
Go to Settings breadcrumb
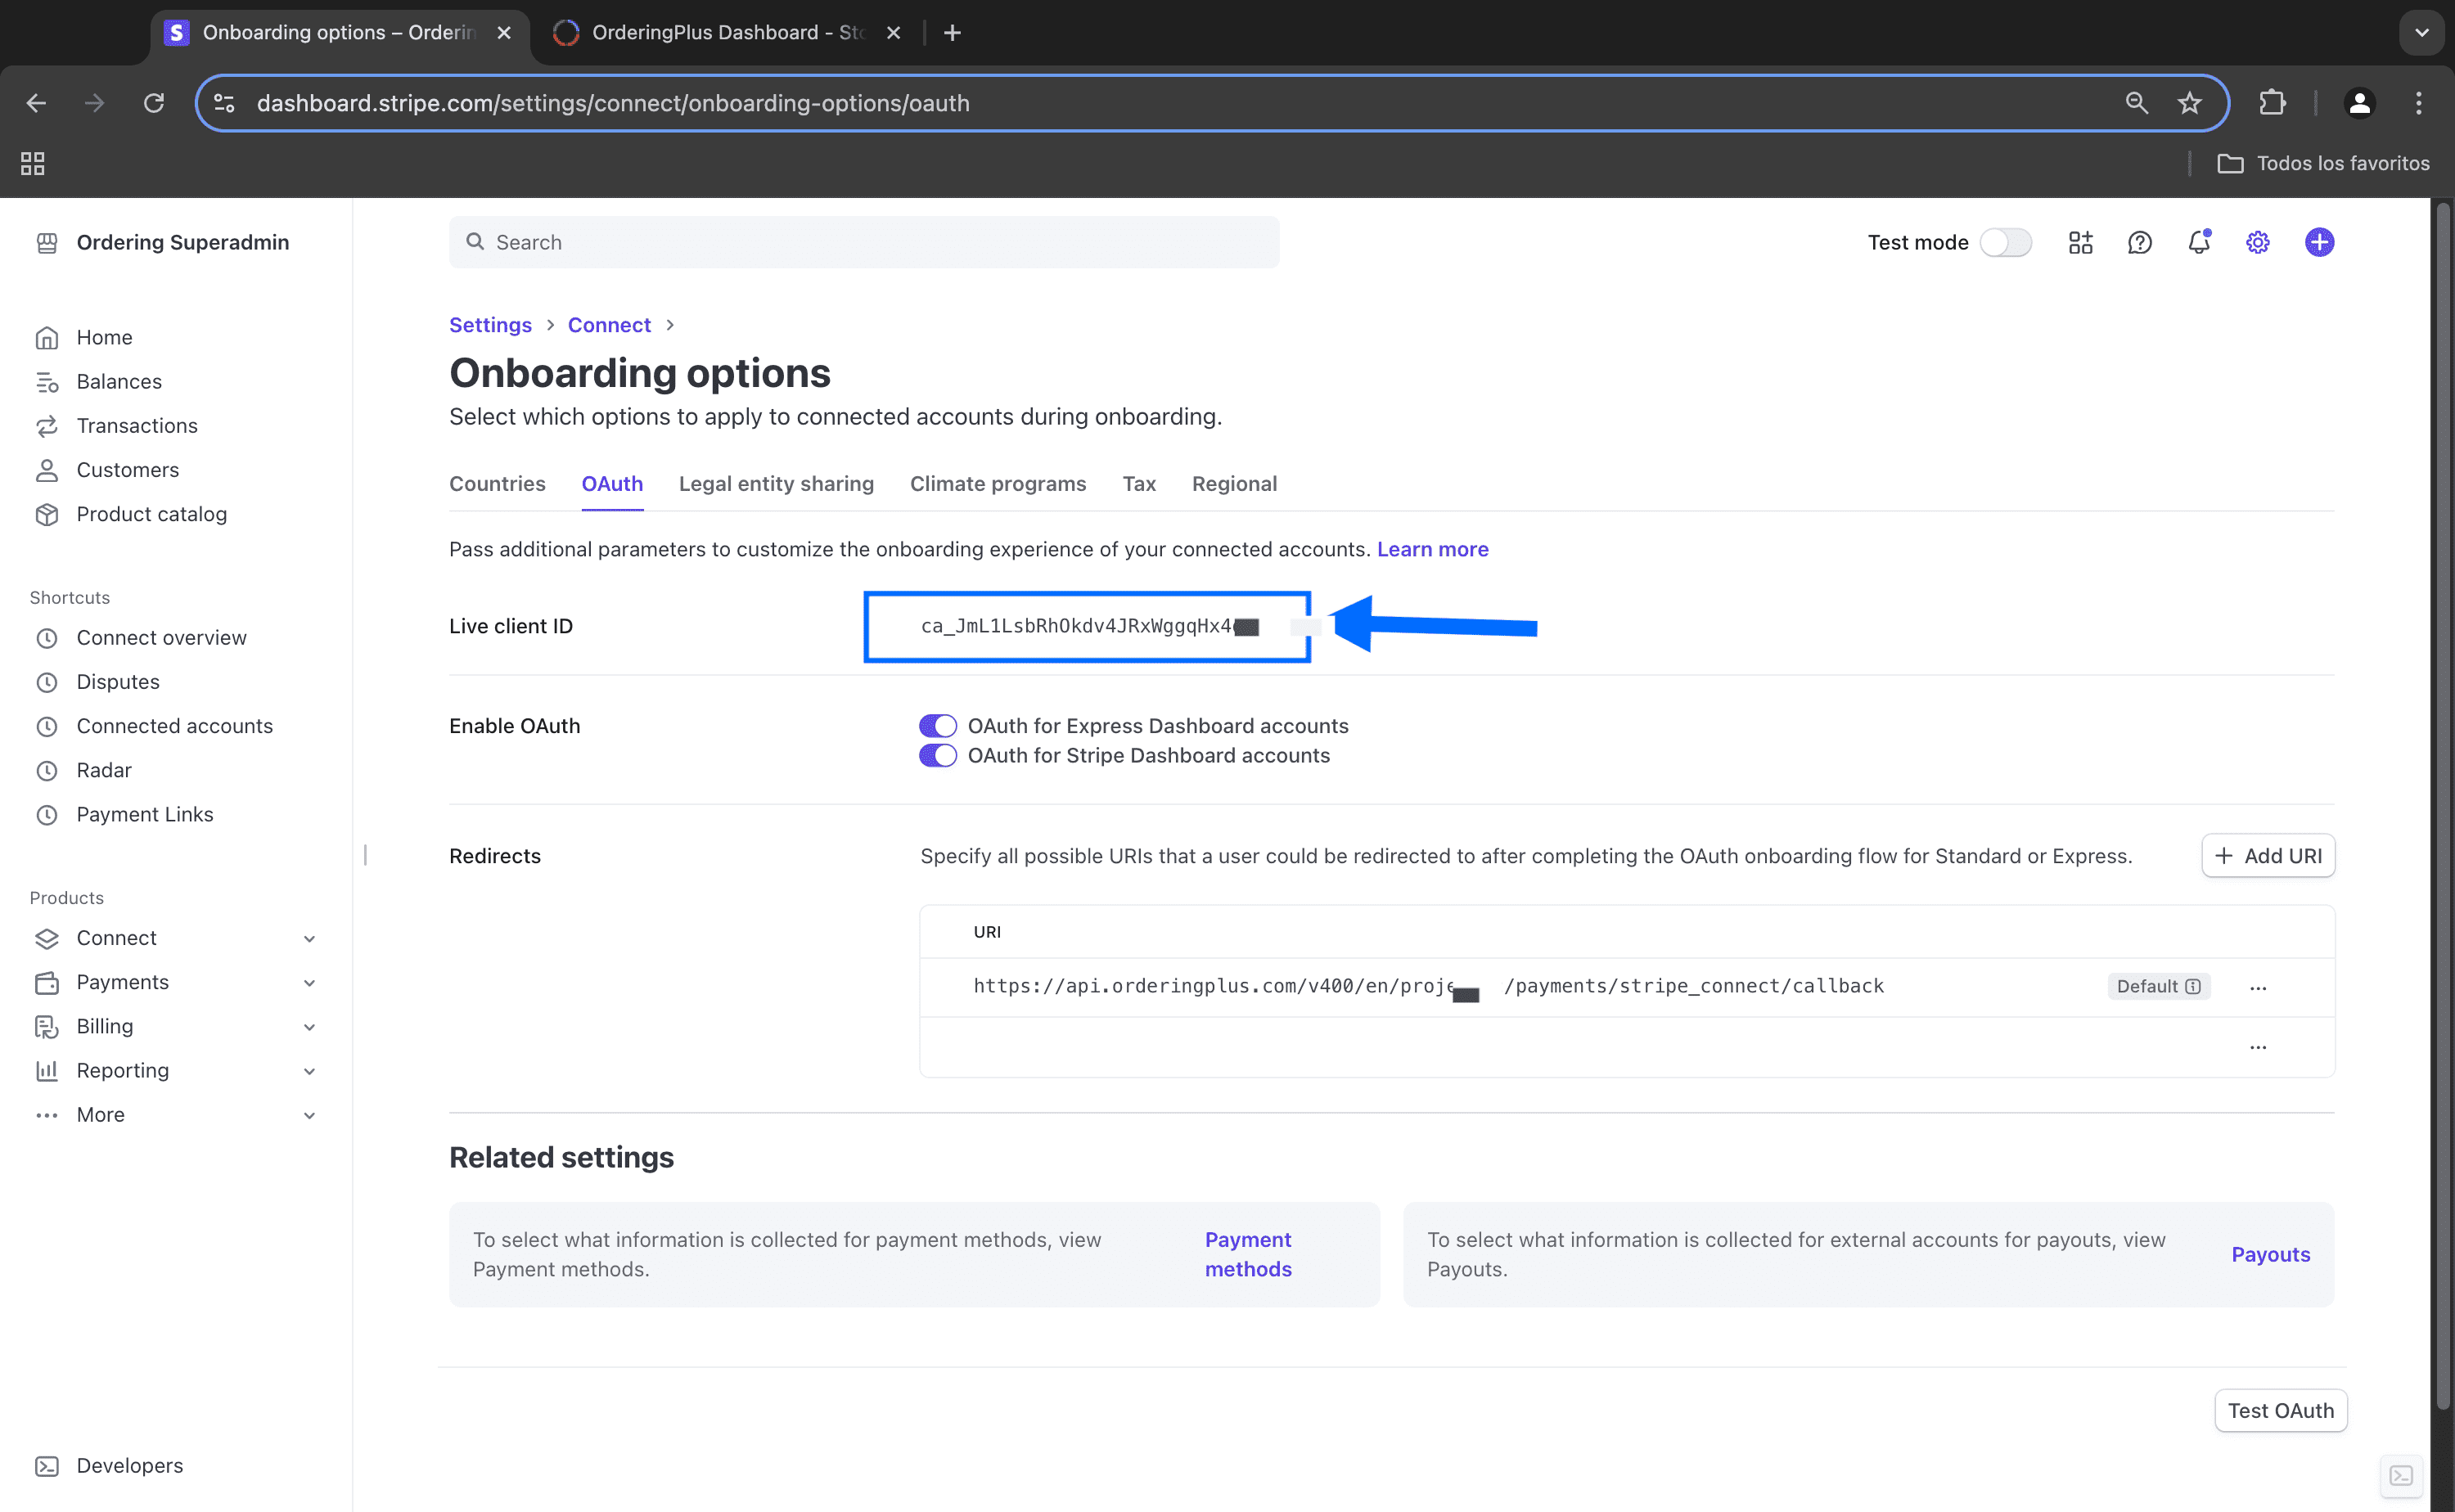[490, 324]
